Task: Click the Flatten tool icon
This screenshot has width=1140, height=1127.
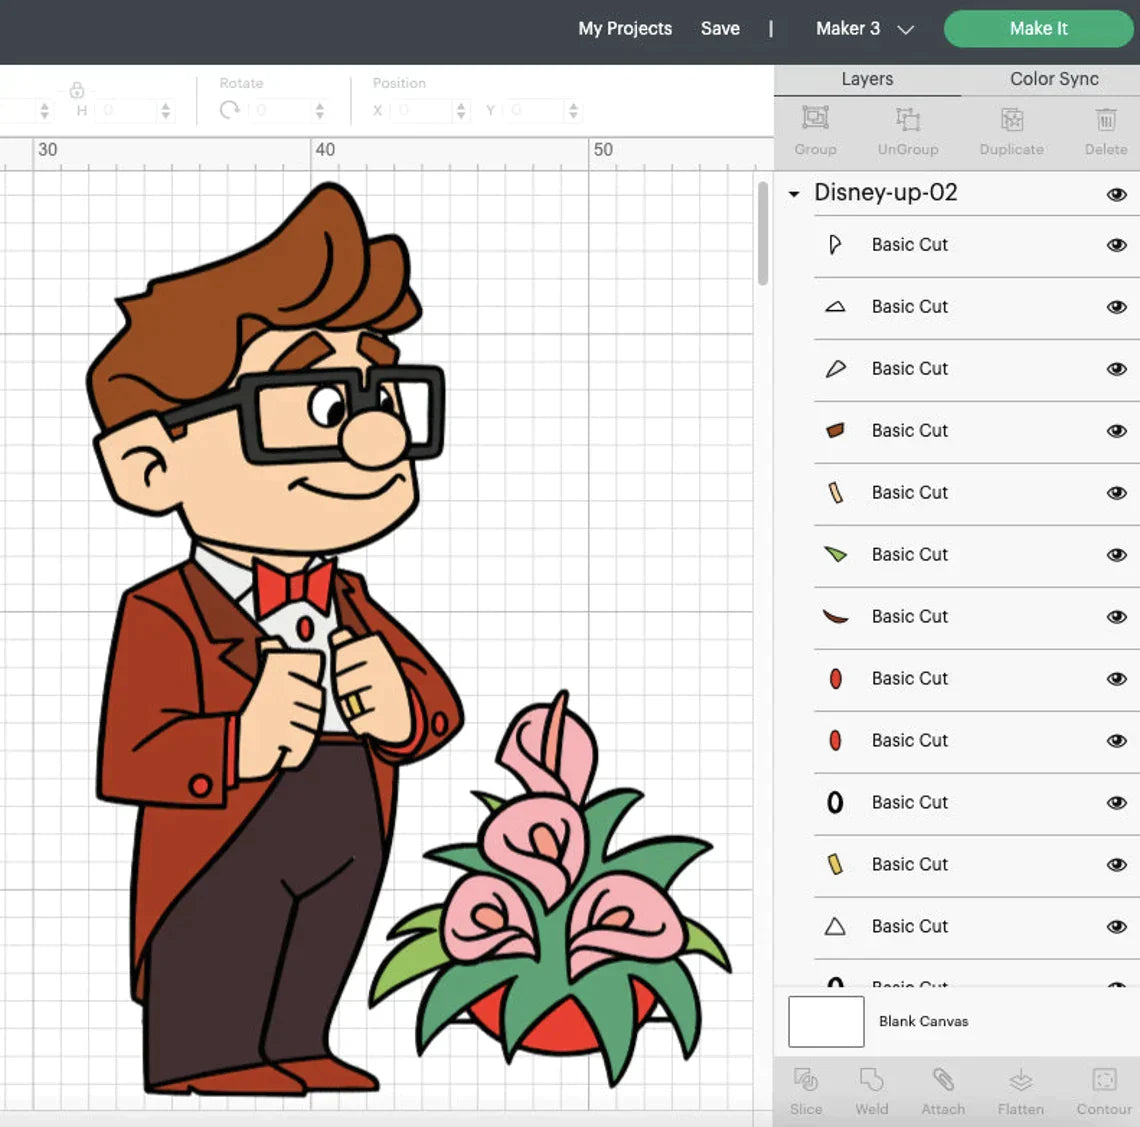Action: pos(1020,1081)
